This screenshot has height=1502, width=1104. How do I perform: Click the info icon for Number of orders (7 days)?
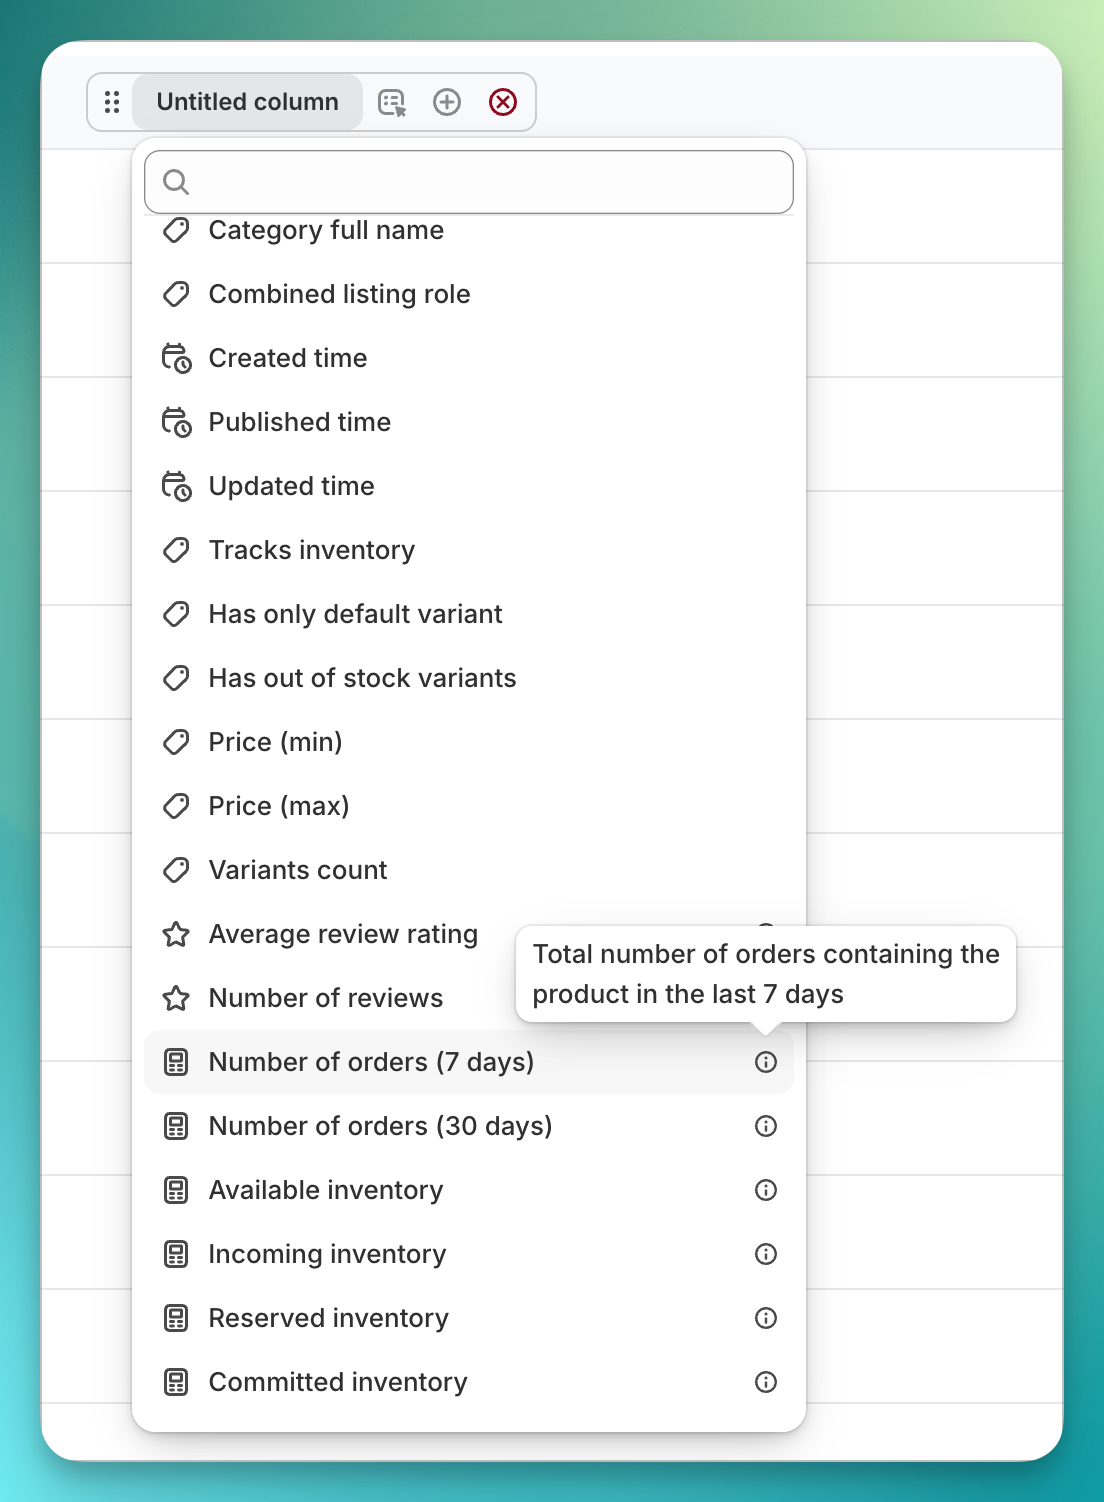pyautogui.click(x=766, y=1062)
